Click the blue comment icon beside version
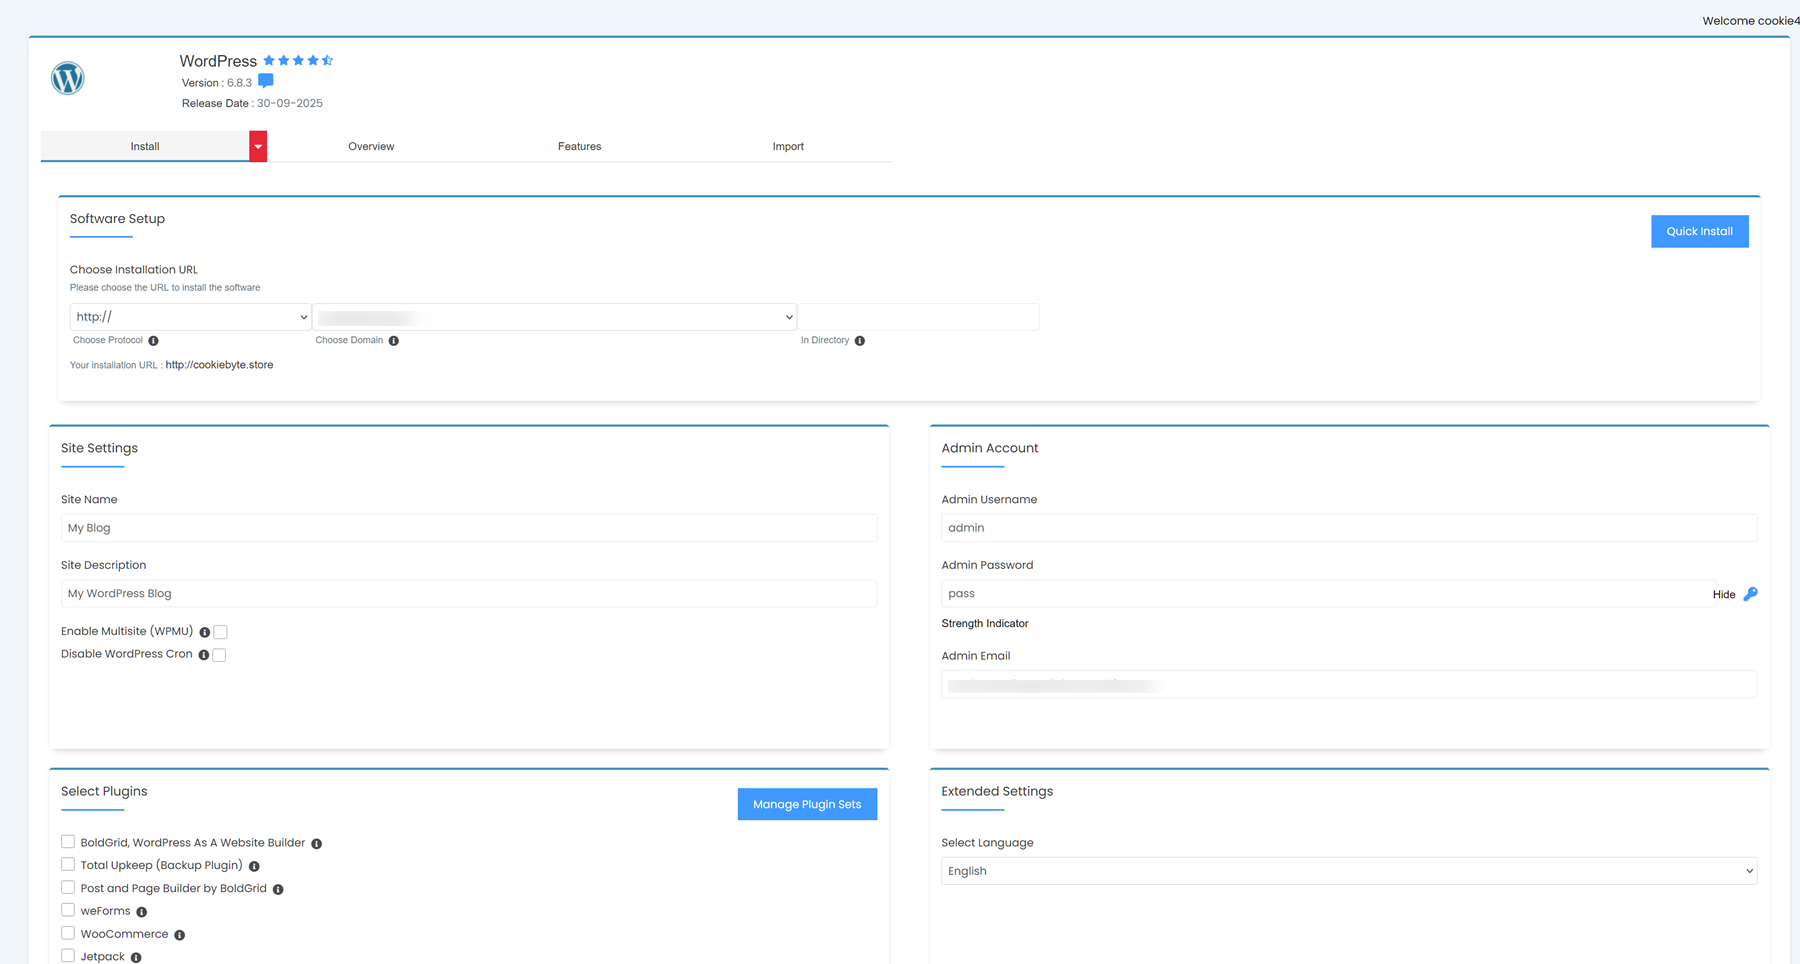Screen dimensions: 1800x964 pos(265,81)
